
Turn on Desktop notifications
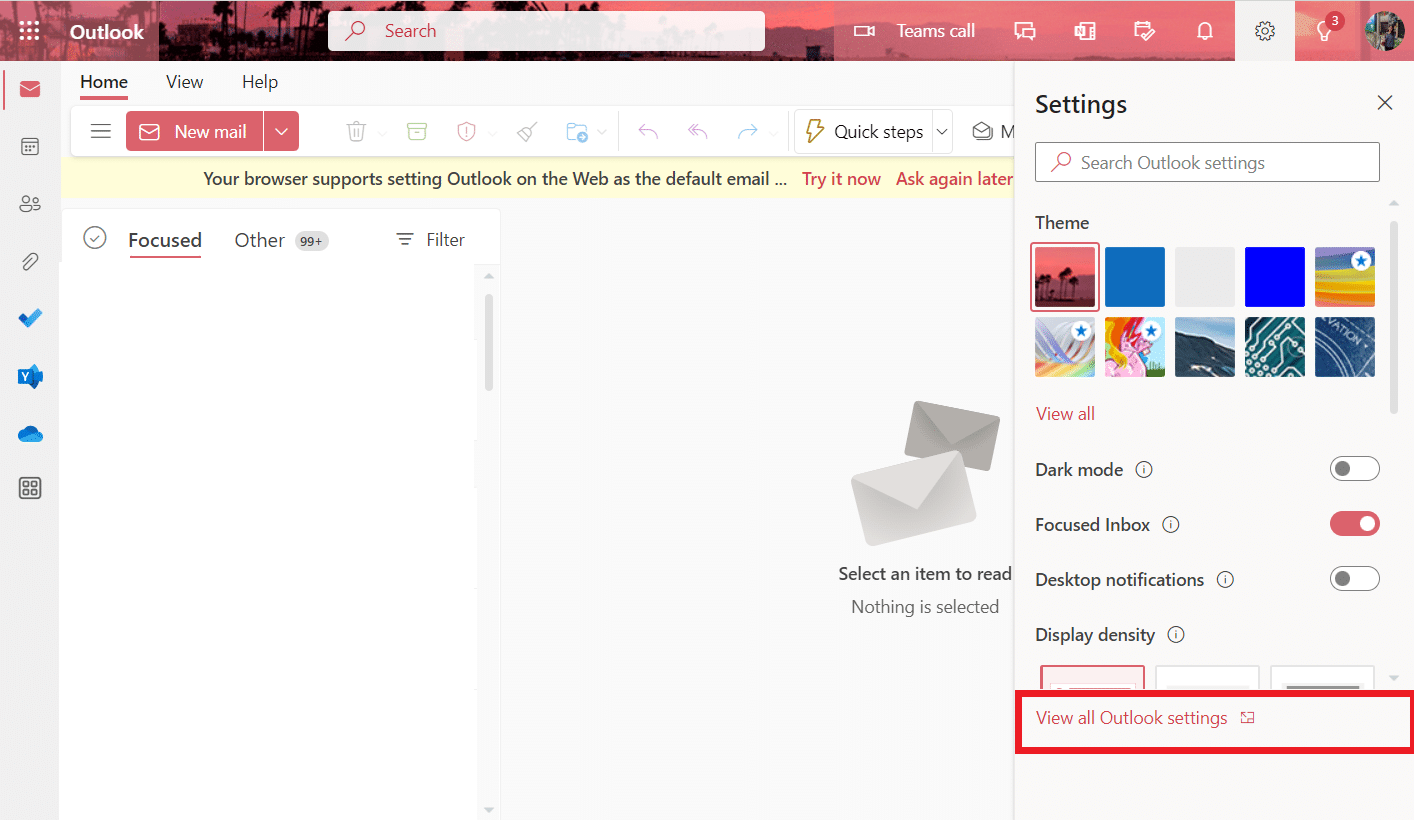(1355, 578)
